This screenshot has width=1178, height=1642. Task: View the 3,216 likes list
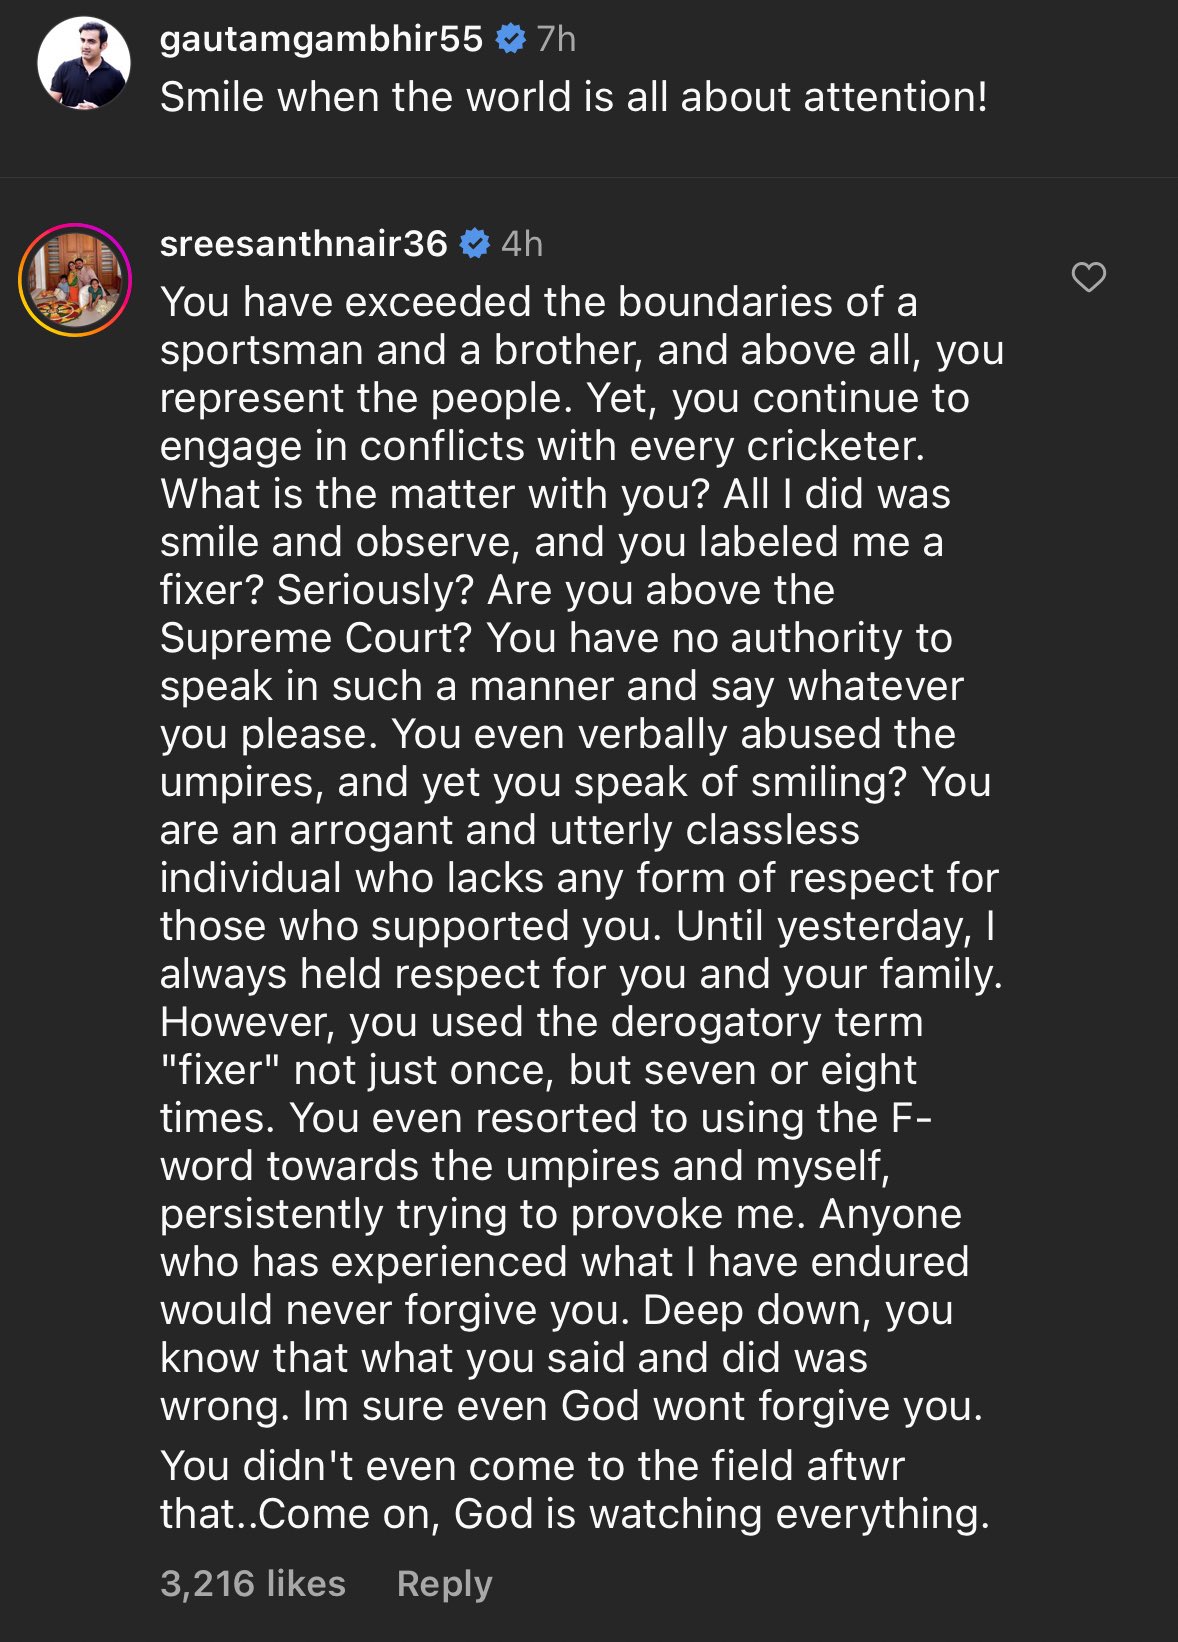[x=253, y=1583]
